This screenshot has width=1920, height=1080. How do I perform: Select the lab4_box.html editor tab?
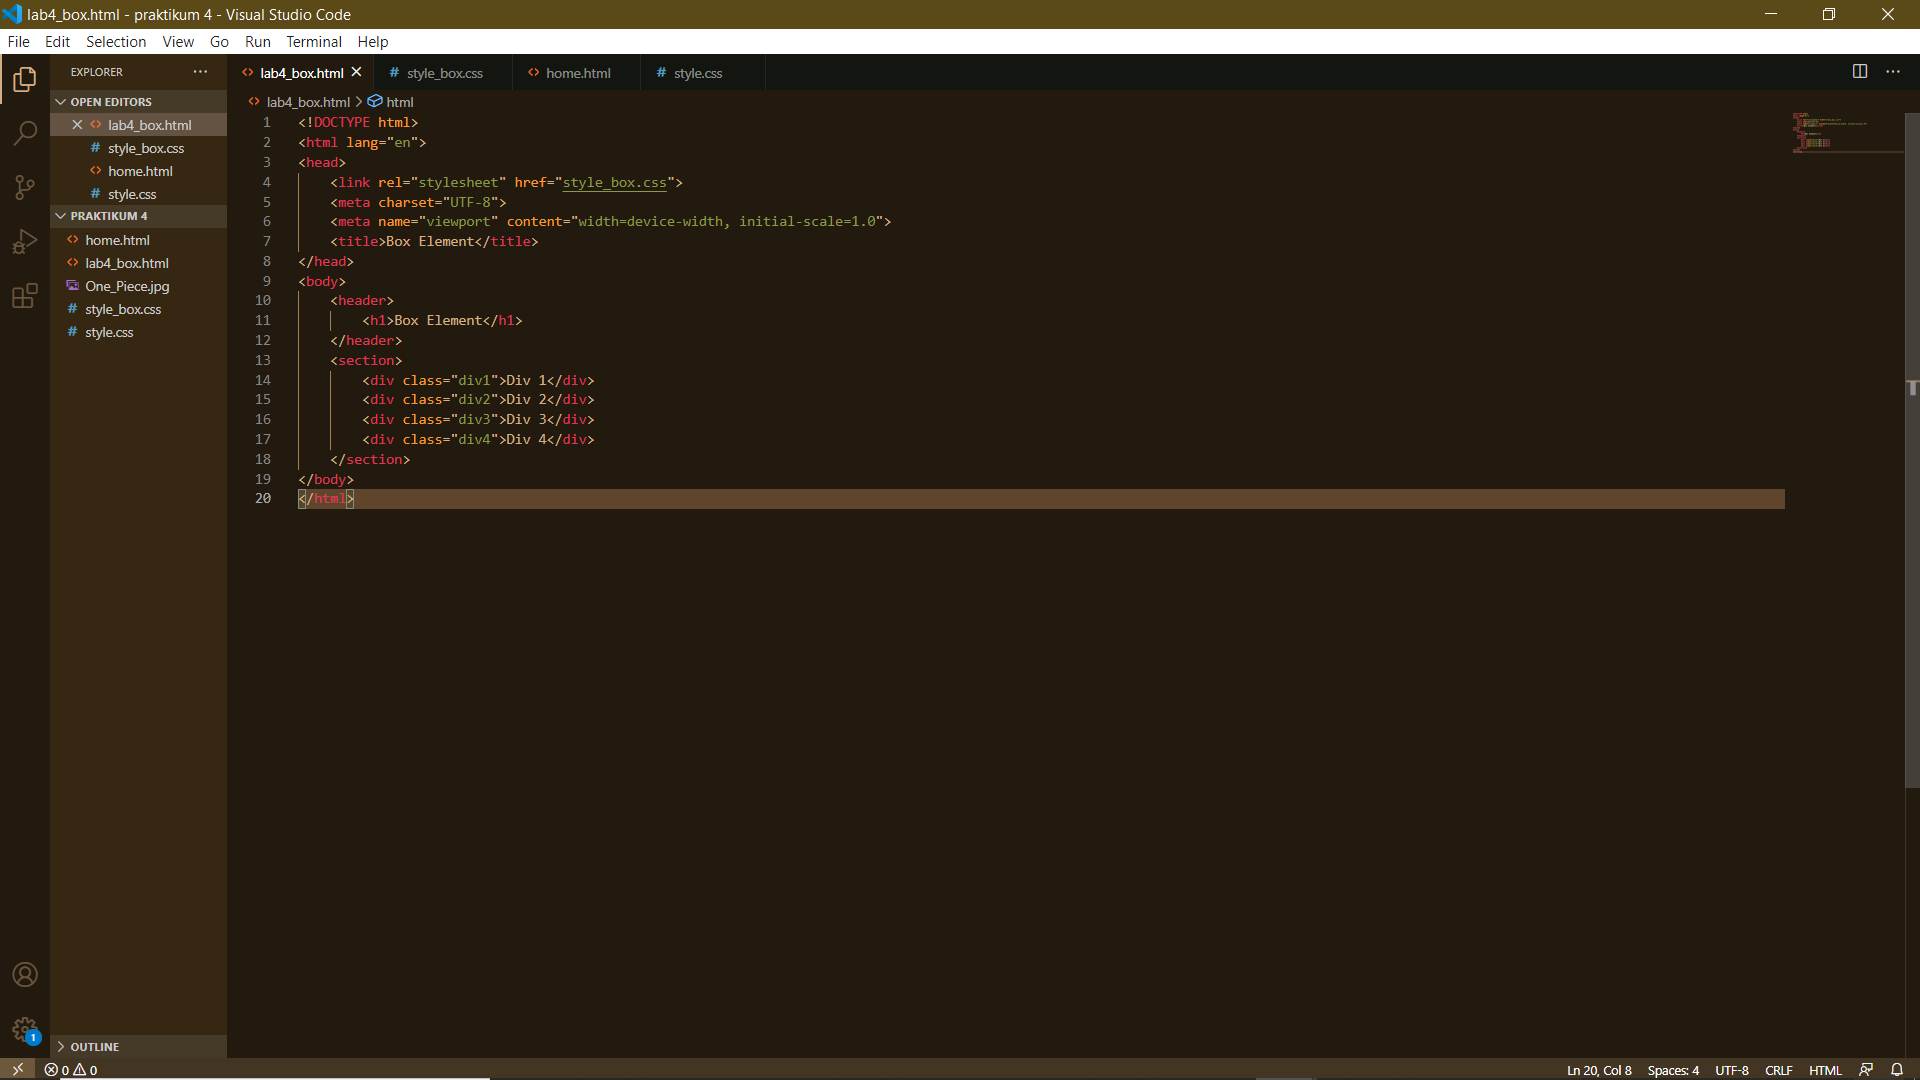[301, 73]
